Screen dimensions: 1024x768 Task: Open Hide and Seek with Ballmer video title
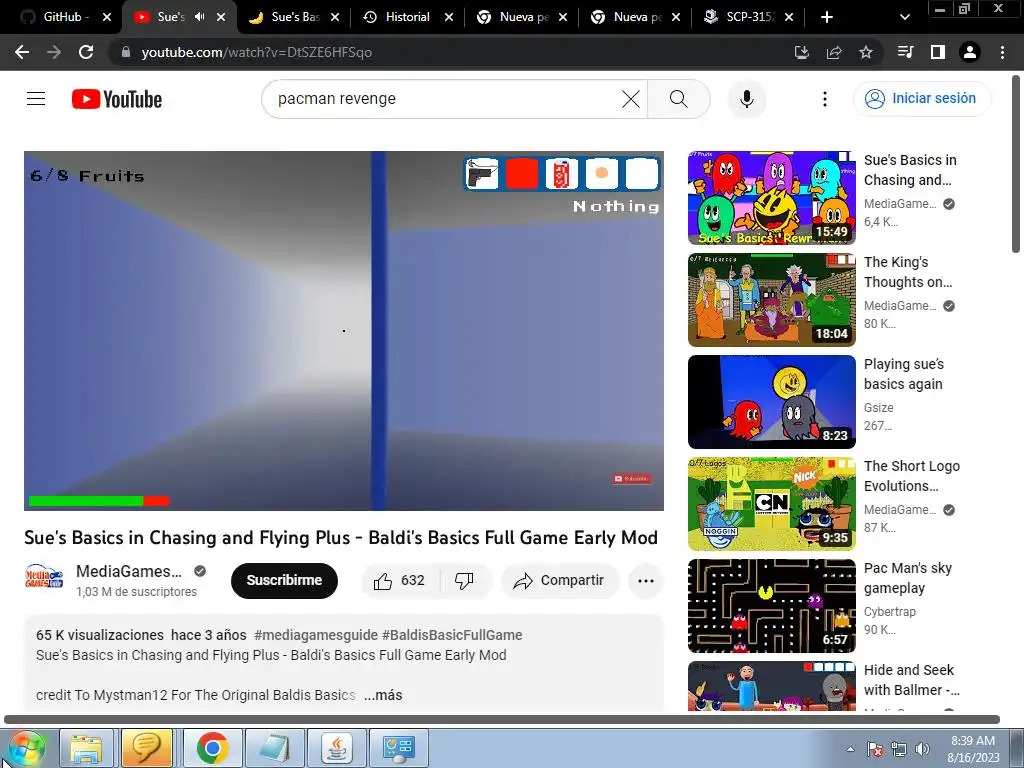[912, 680]
